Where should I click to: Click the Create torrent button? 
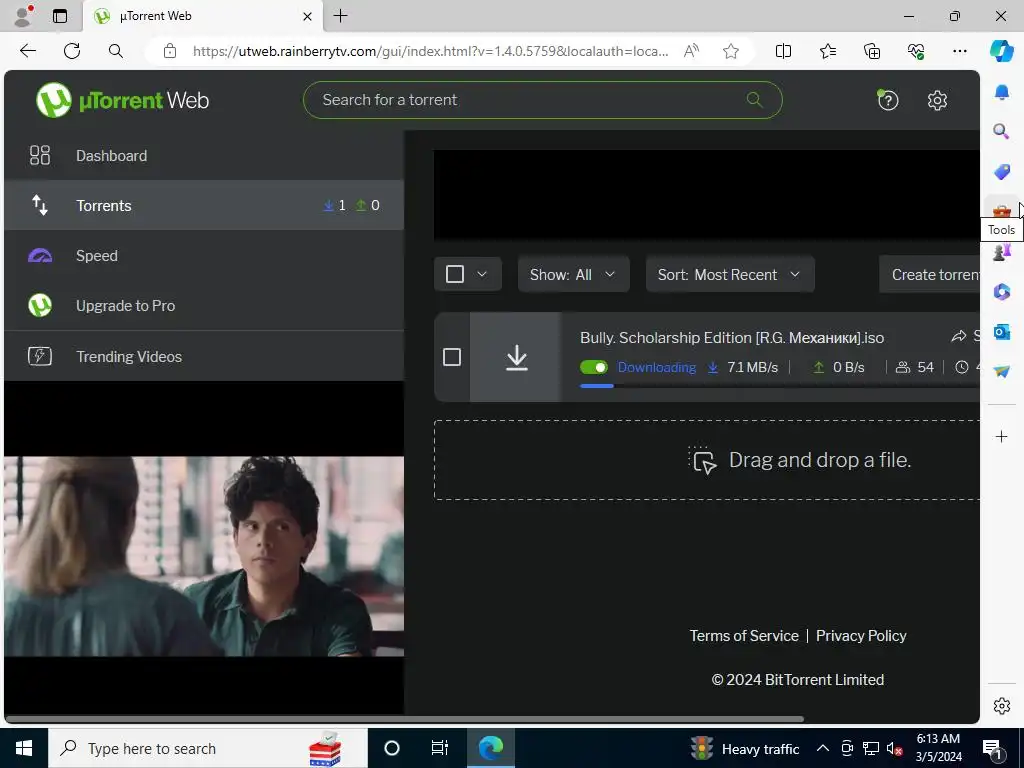click(930, 274)
